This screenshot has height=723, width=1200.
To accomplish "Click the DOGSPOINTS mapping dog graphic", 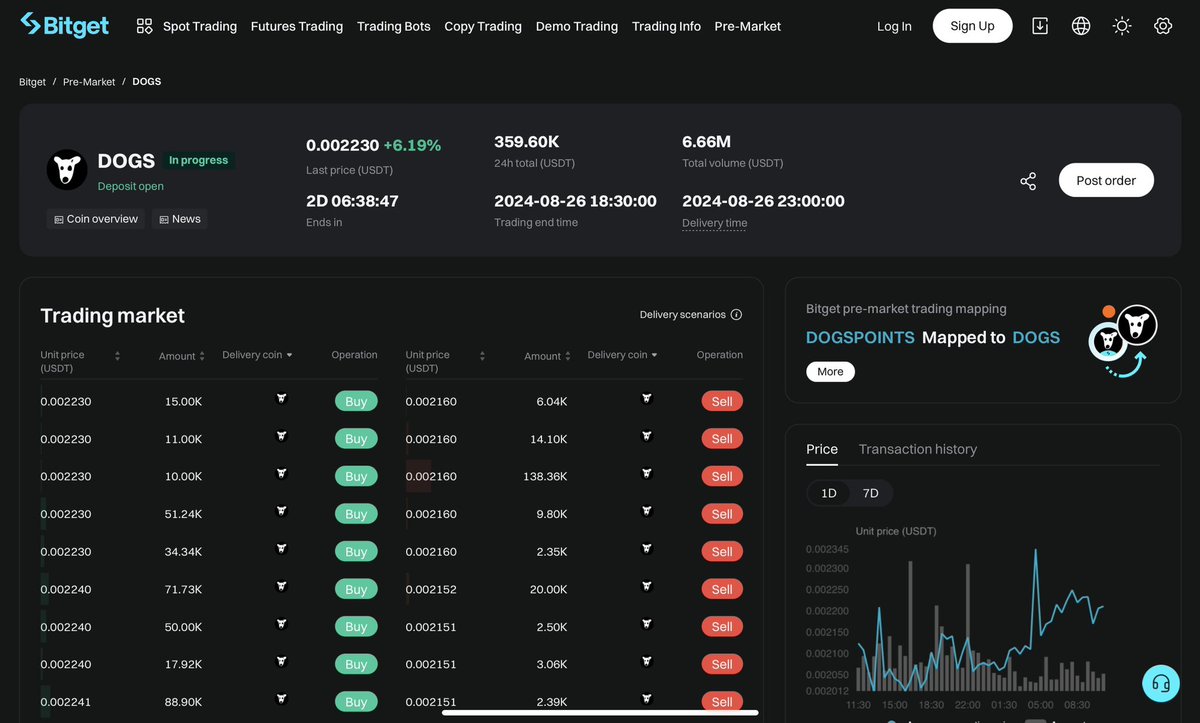I will click(x=1123, y=341).
